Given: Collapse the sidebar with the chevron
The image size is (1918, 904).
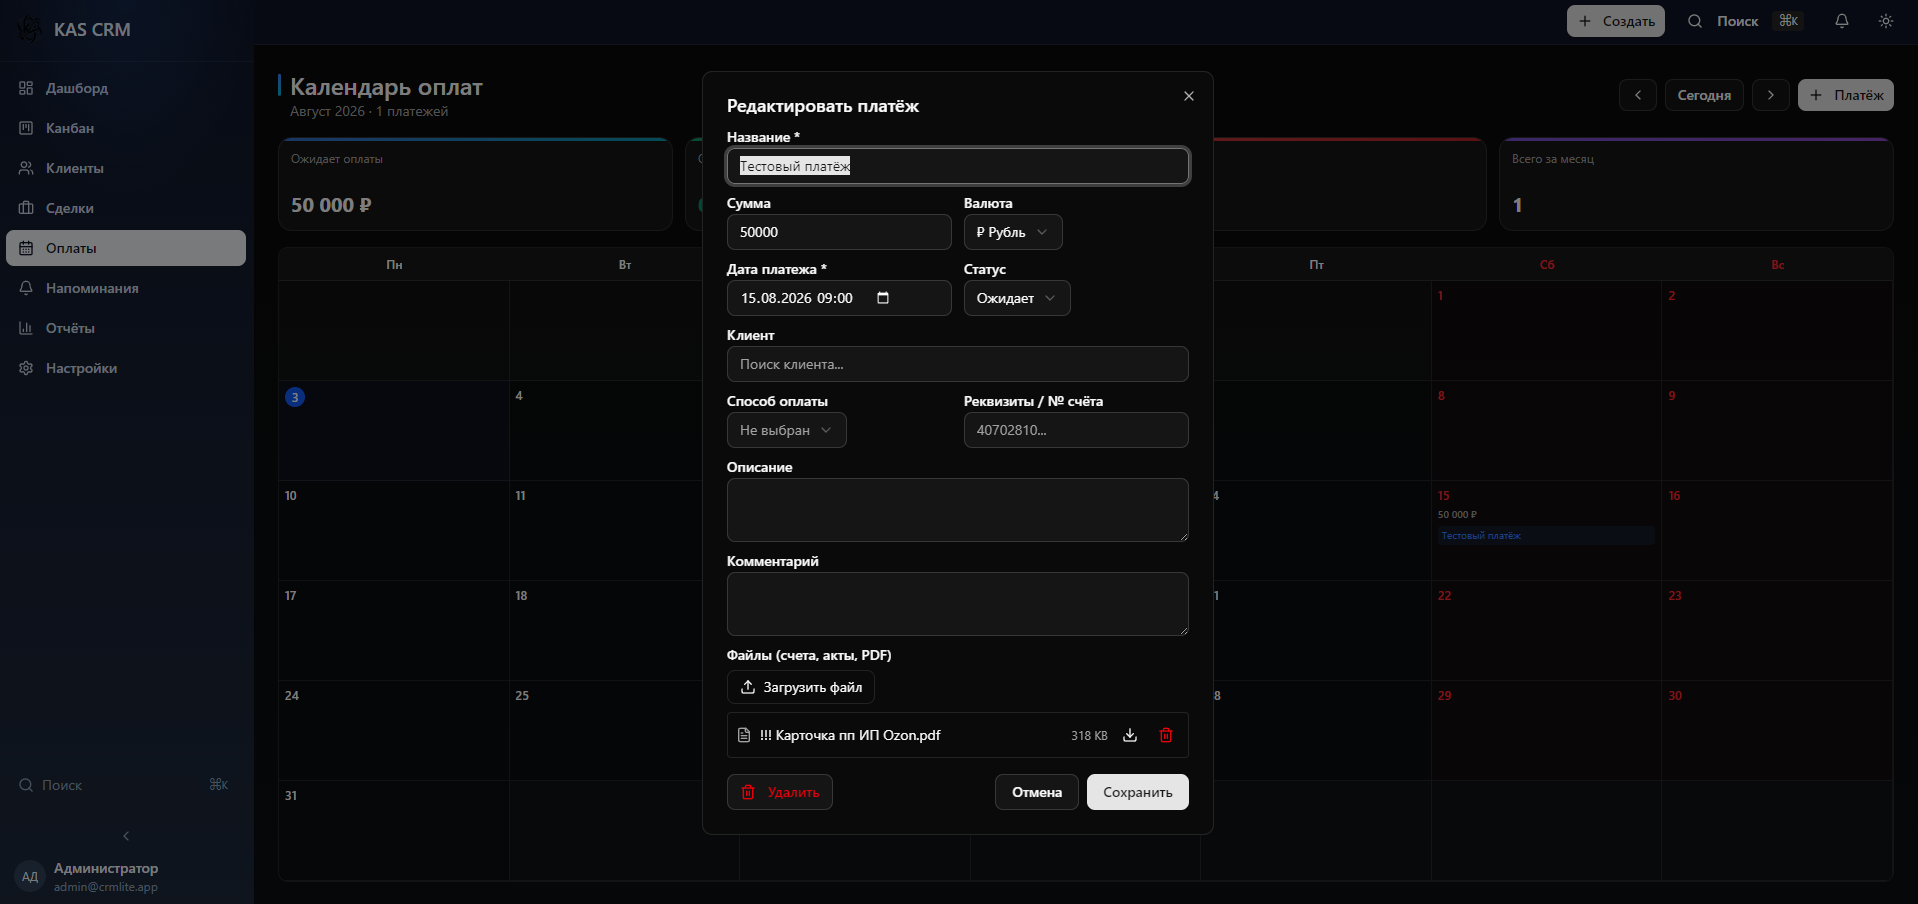Looking at the screenshot, I should coord(126,836).
